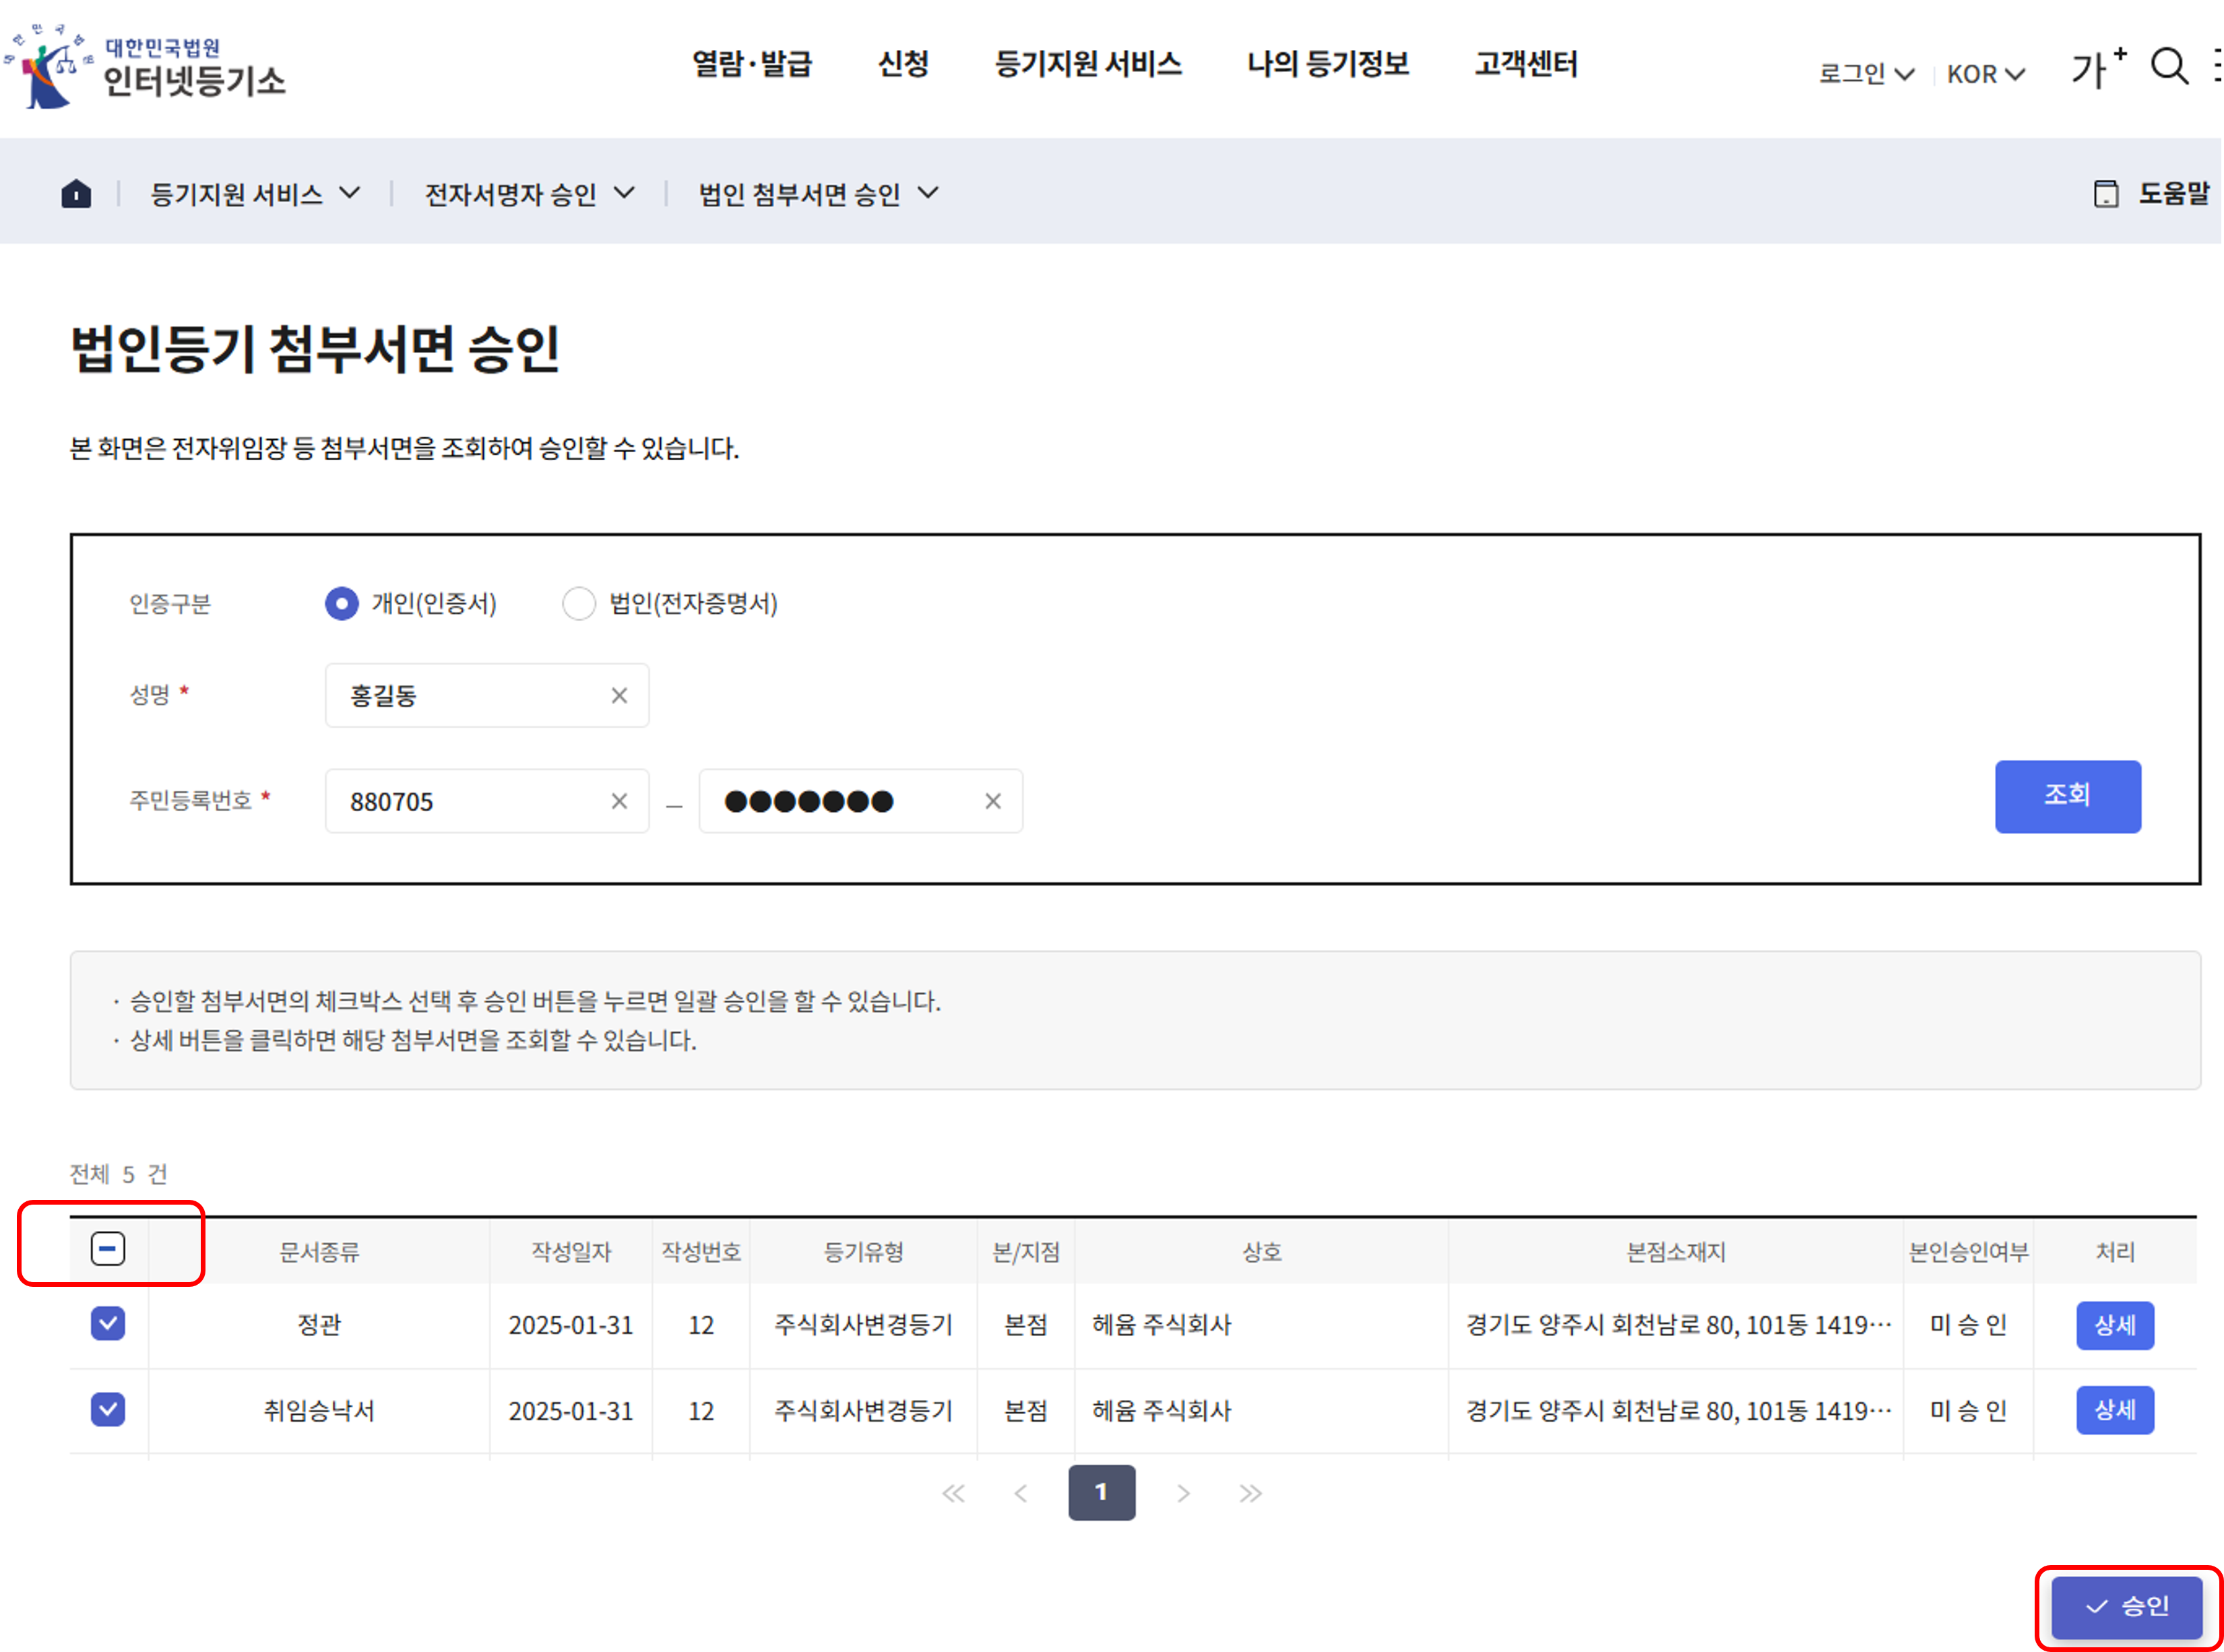Screen dimensions: 2224x1652
Task: Go to next page arrow
Action: pyautogui.click(x=1183, y=1493)
